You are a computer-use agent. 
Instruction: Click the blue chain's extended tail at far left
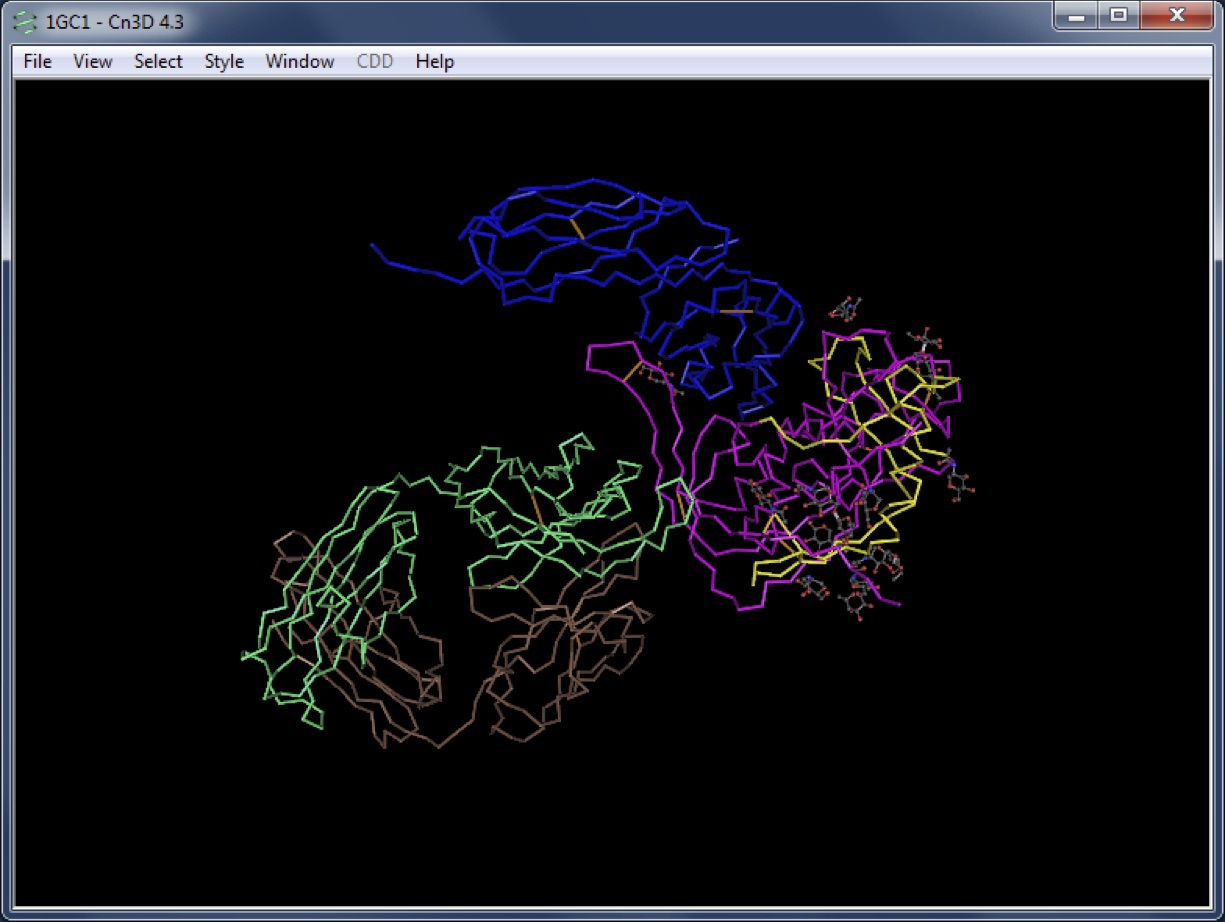[392, 259]
